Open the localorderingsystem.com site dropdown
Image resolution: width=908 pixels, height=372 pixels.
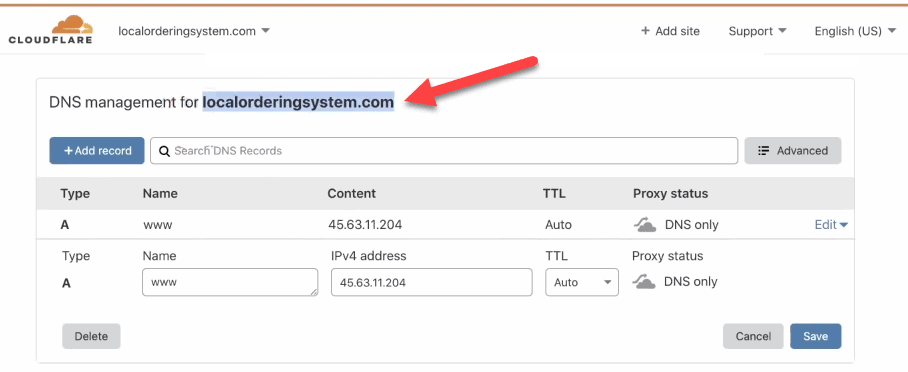coord(194,31)
